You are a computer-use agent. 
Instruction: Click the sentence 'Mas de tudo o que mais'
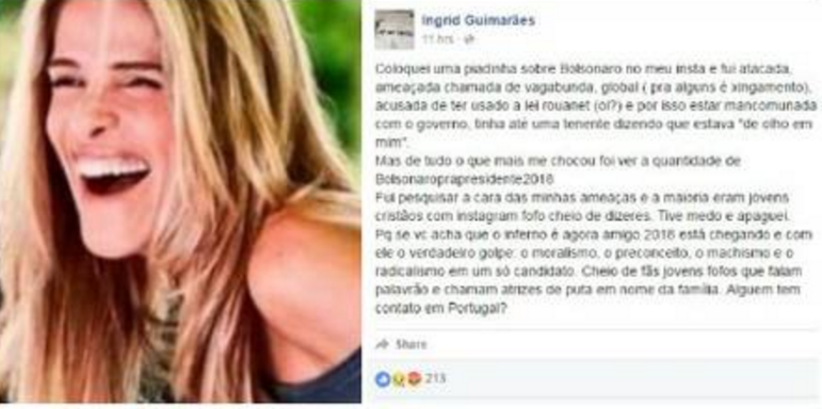(558, 161)
